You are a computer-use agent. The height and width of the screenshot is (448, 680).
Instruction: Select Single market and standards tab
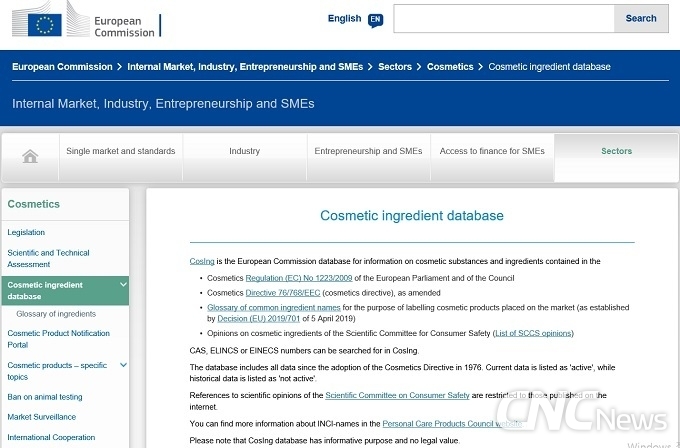click(121, 157)
